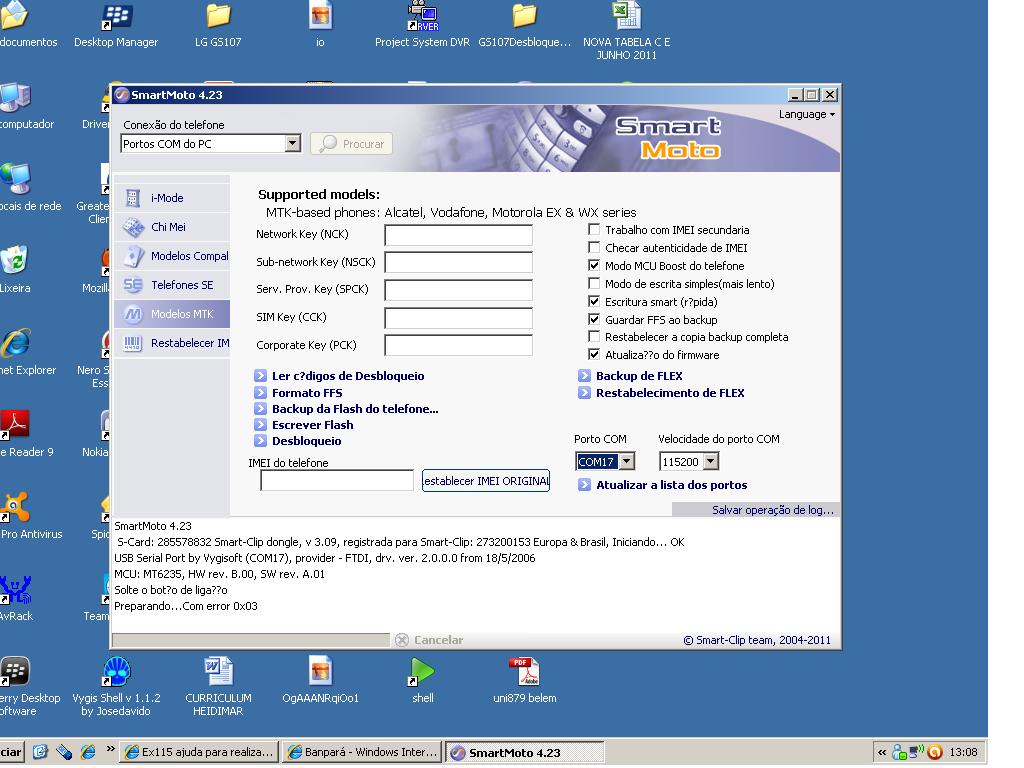
Task: Untick Escritura smart checkbox
Action: click(594, 302)
